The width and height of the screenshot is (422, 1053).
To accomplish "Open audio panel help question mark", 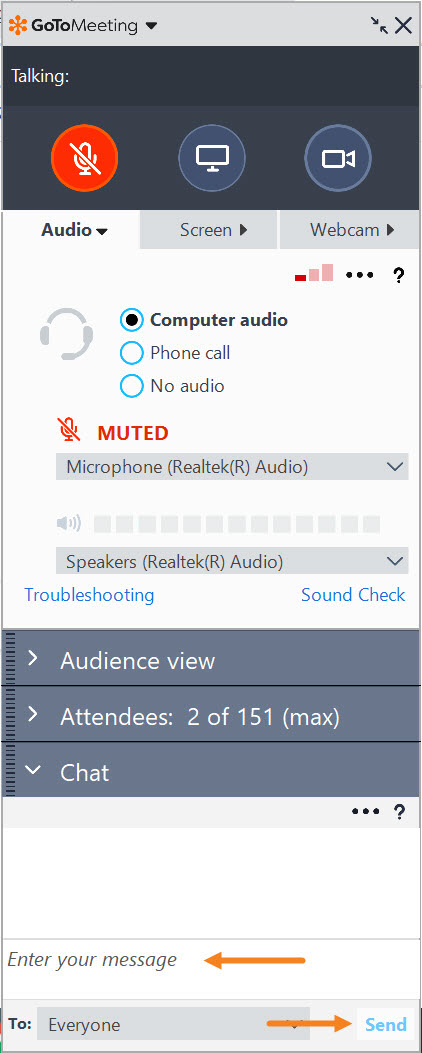I will [x=398, y=275].
